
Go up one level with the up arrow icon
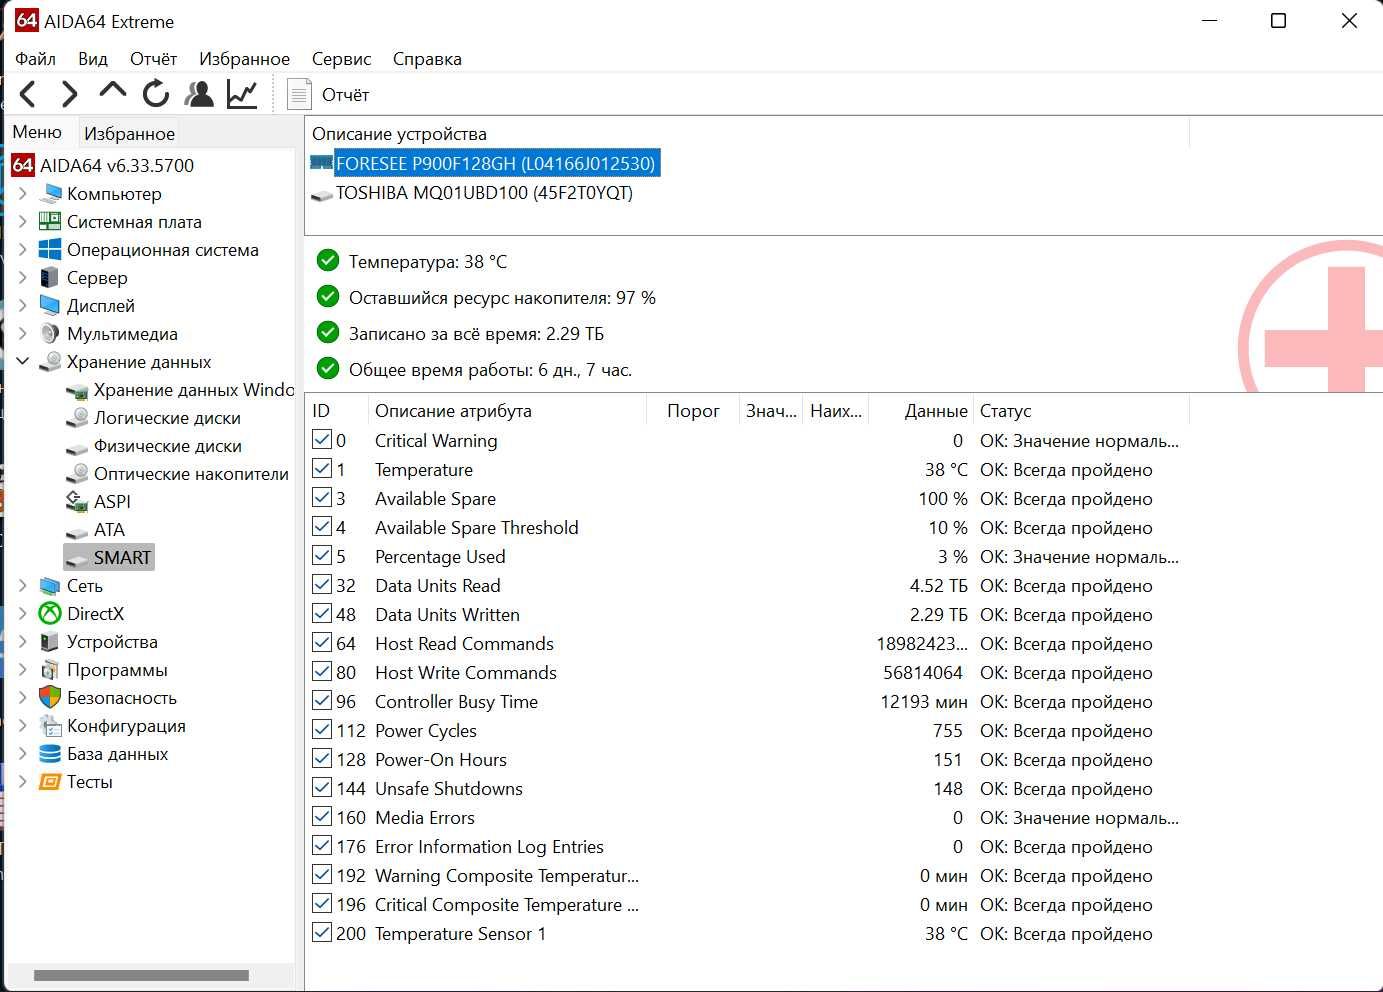tap(113, 91)
